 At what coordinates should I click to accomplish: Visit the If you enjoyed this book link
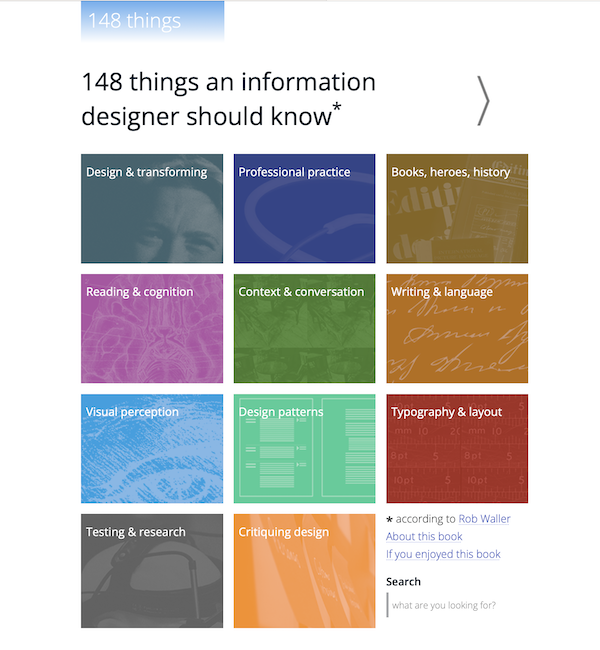tap(443, 554)
